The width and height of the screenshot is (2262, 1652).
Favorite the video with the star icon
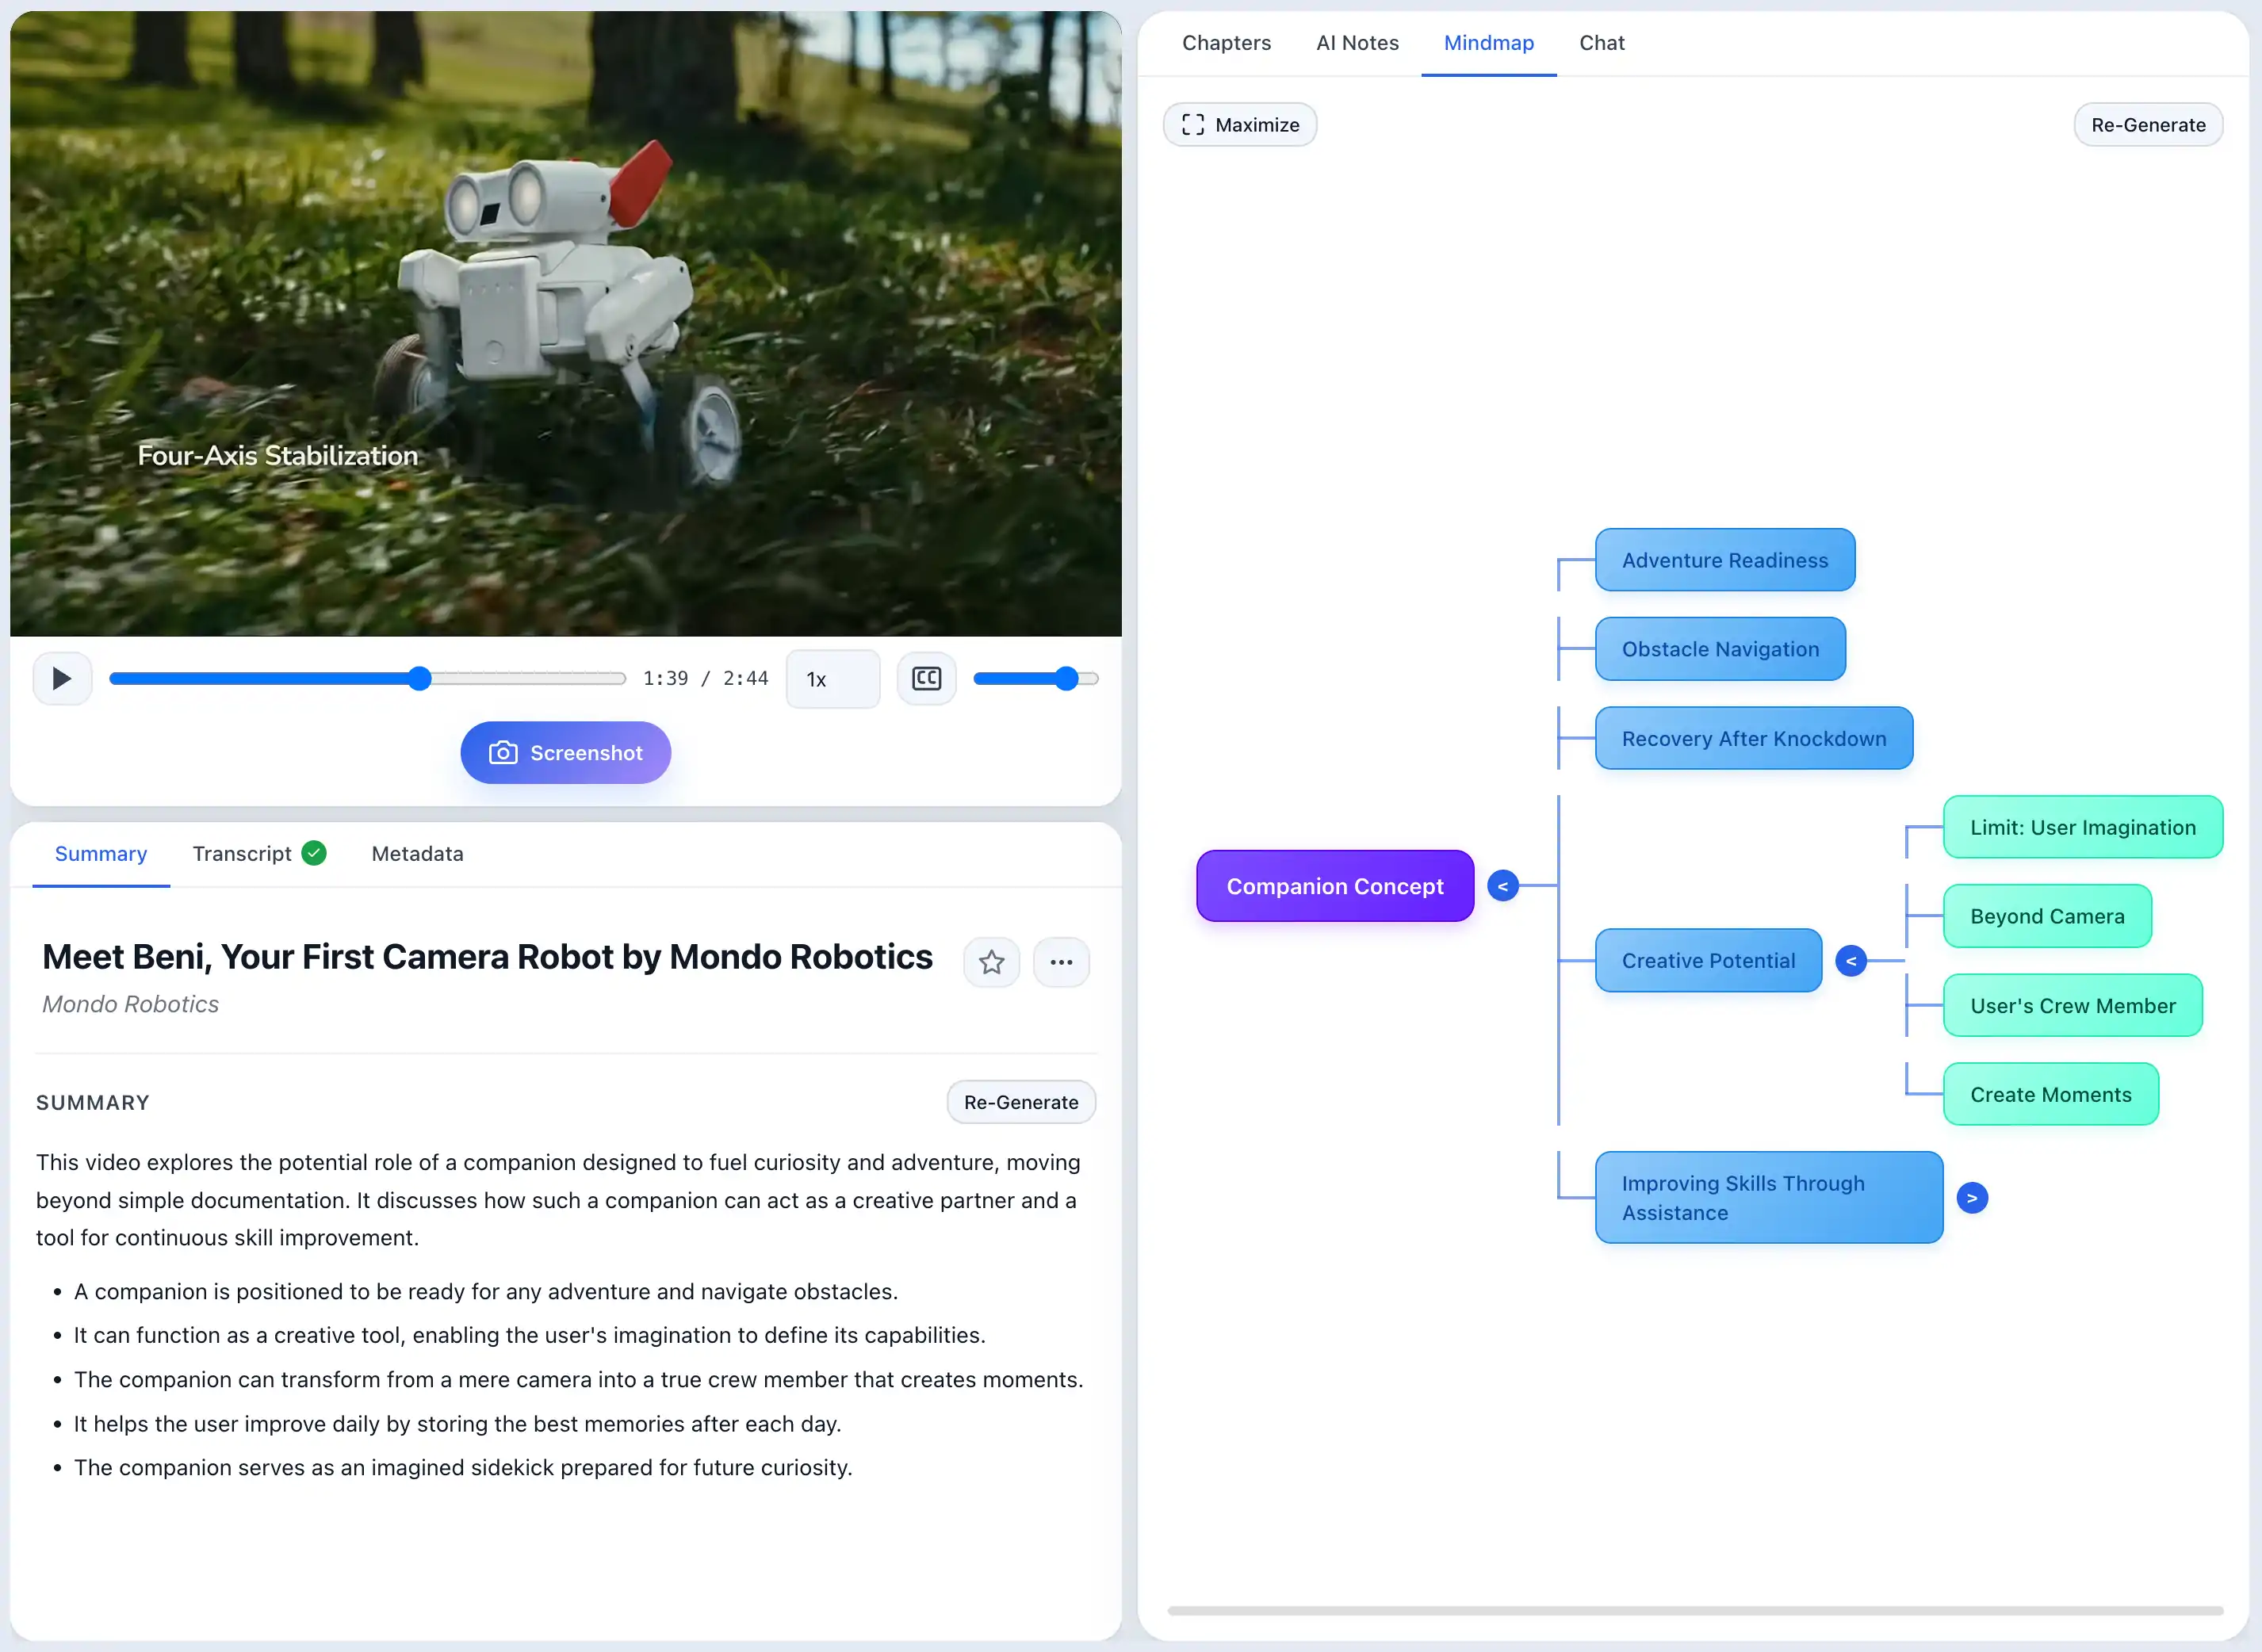tap(992, 962)
